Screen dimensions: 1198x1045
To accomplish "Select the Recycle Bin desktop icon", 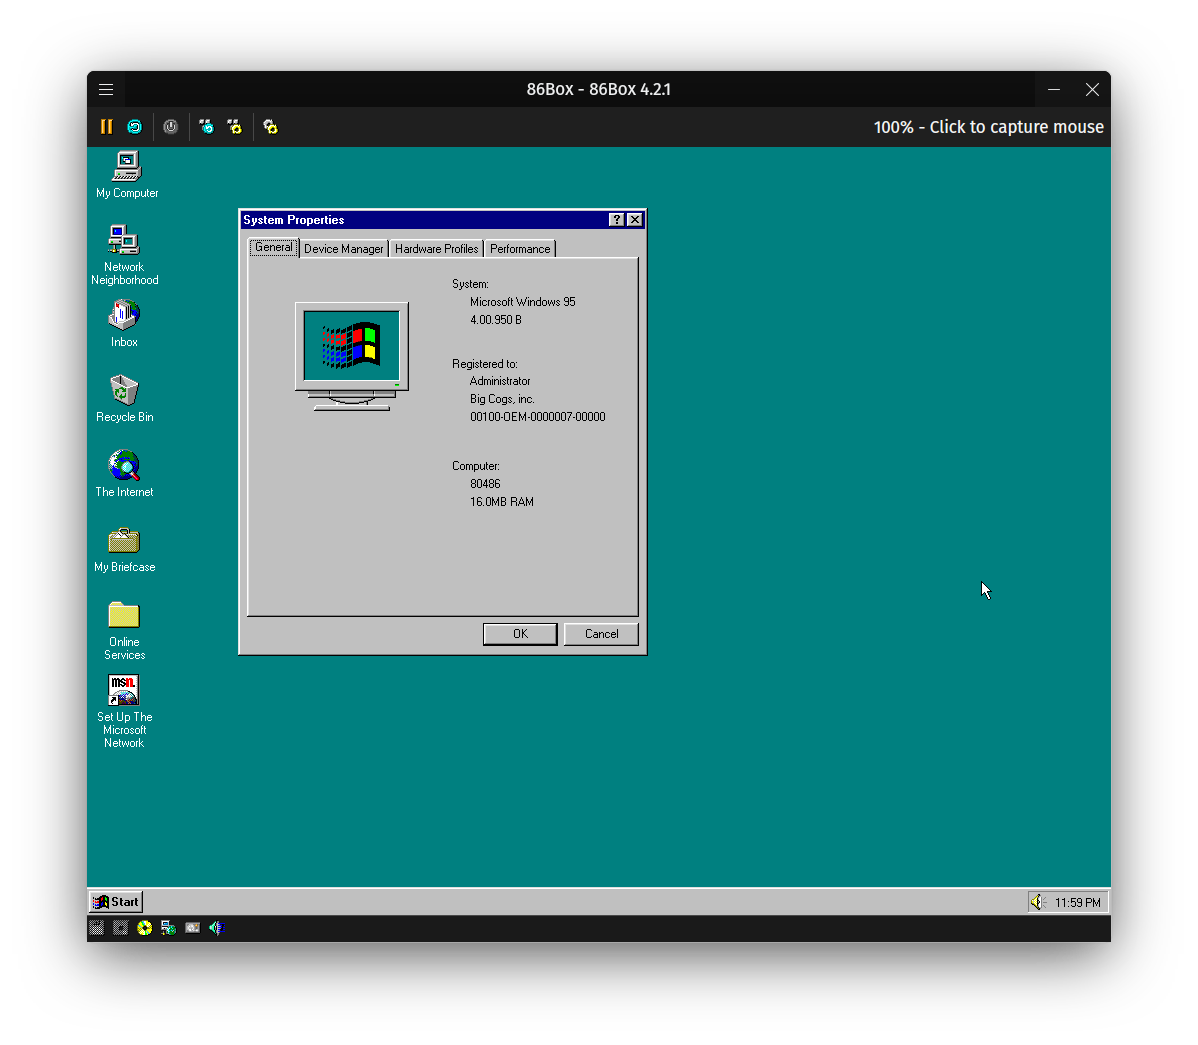I will click(x=124, y=390).
